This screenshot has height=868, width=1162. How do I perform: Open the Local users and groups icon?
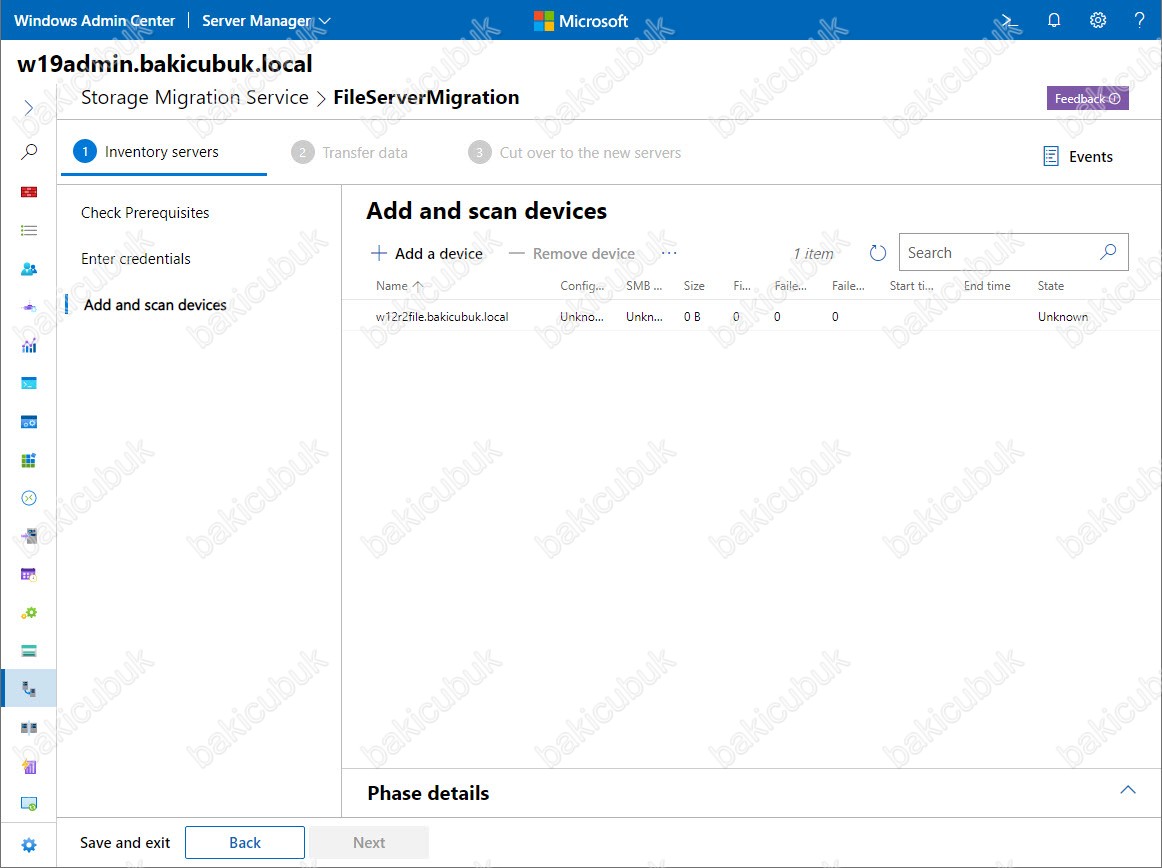[x=28, y=268]
